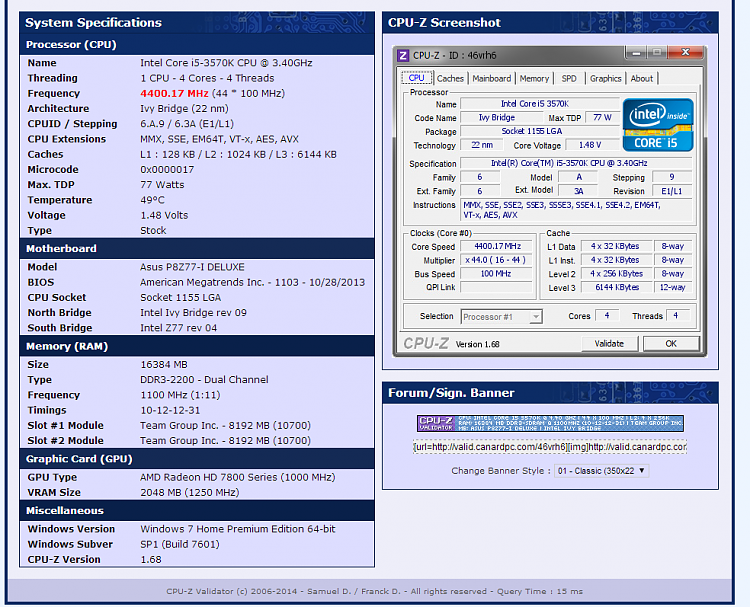Click the CPU-Z Validator forum banner image
The image size is (750, 607).
point(550,423)
